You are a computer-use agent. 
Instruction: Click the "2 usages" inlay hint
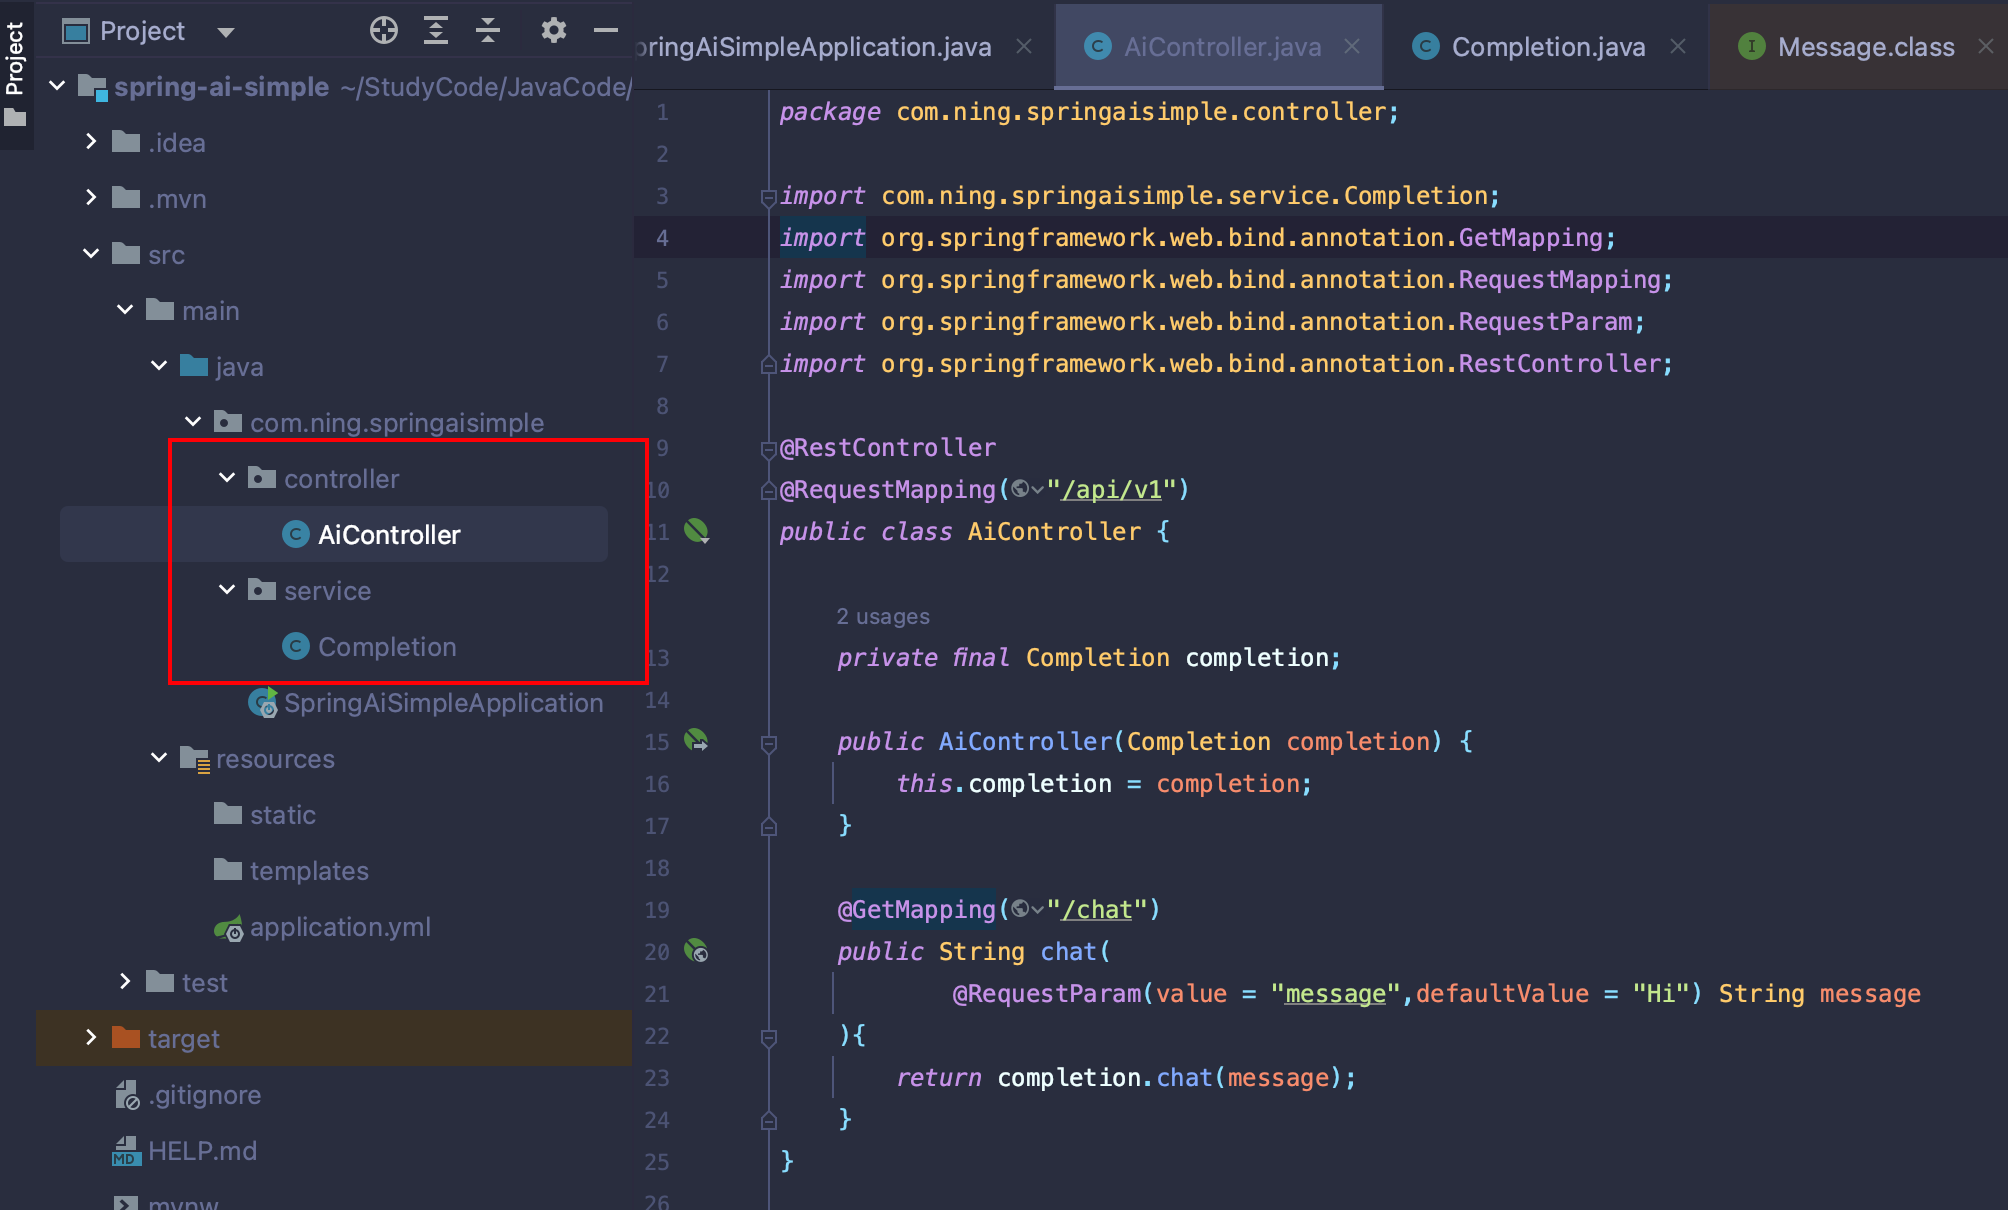click(x=883, y=616)
